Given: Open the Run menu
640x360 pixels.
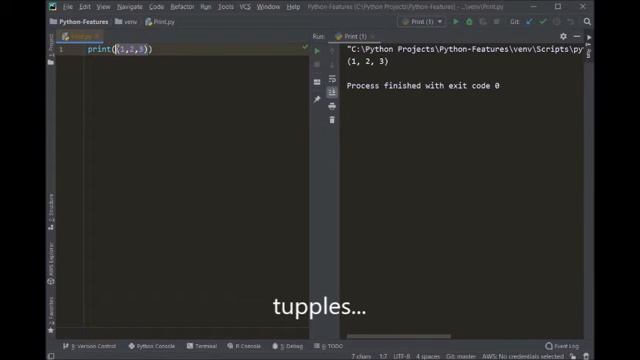Looking at the screenshot, I should [206, 7].
